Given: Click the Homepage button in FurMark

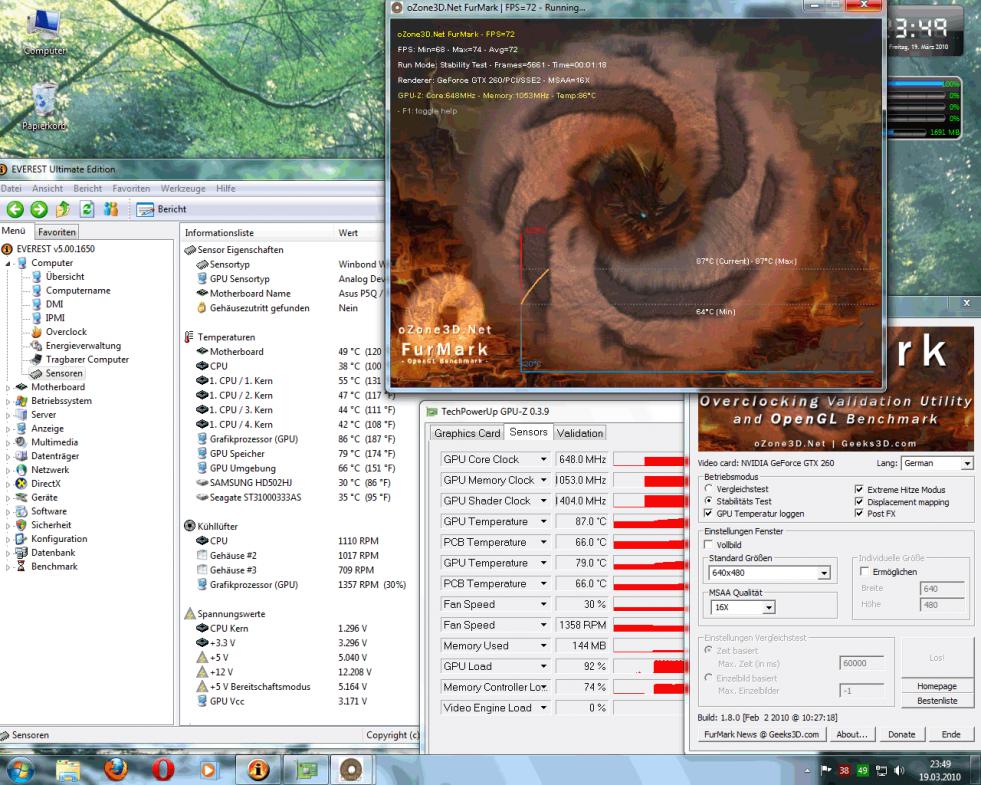Looking at the screenshot, I should click(937, 686).
